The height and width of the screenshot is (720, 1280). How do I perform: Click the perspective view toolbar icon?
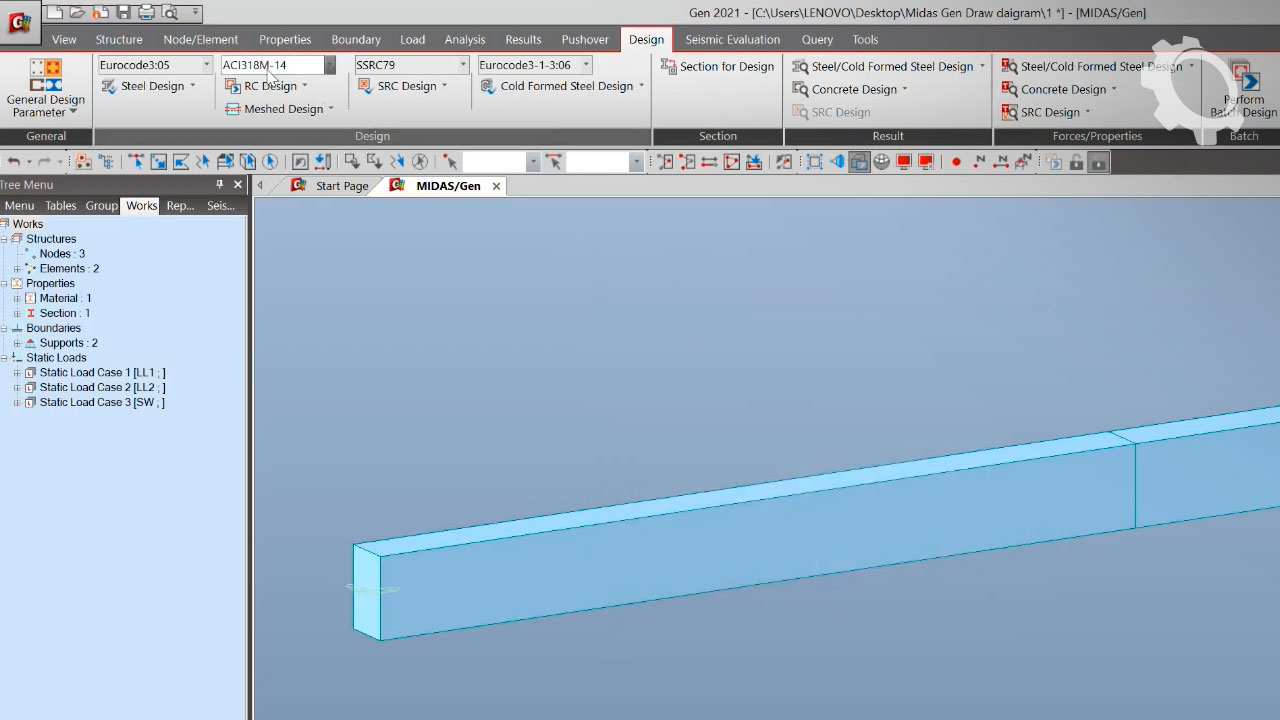(837, 162)
